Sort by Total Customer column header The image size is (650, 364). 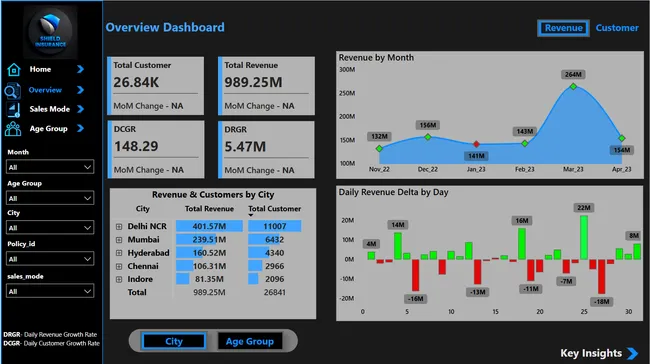(274, 209)
